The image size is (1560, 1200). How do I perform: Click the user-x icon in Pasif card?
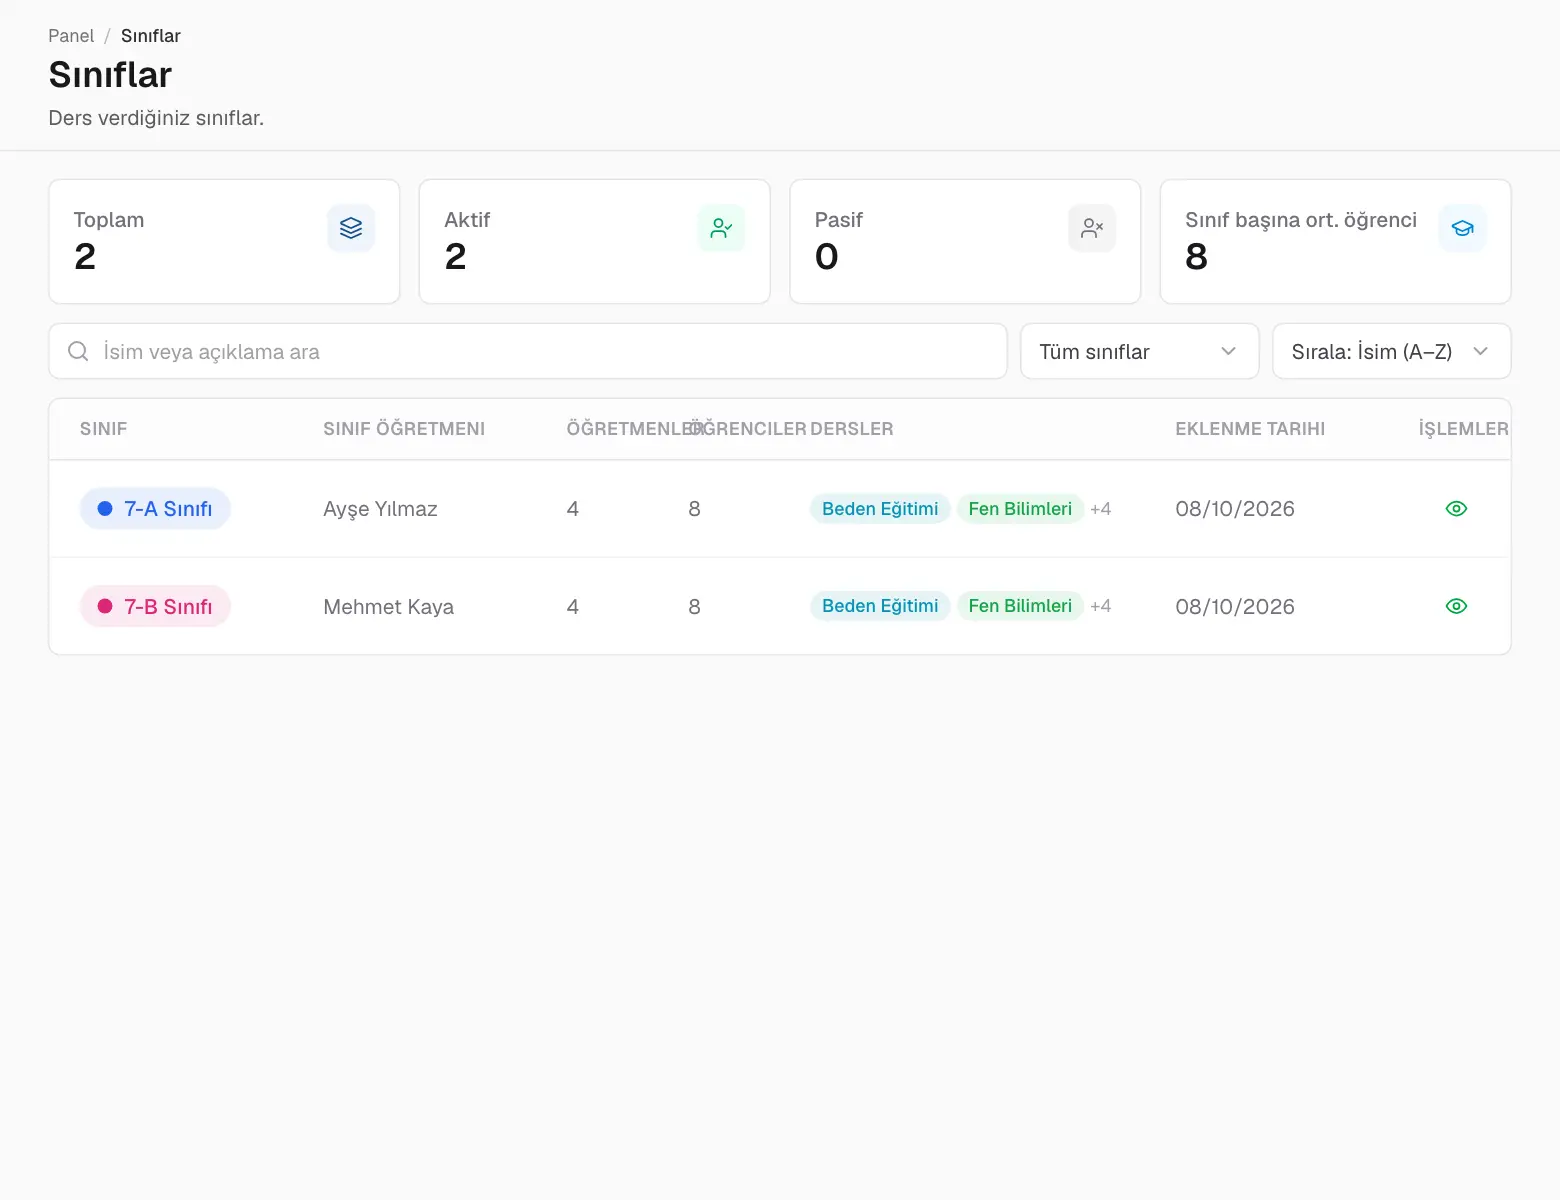[1092, 228]
